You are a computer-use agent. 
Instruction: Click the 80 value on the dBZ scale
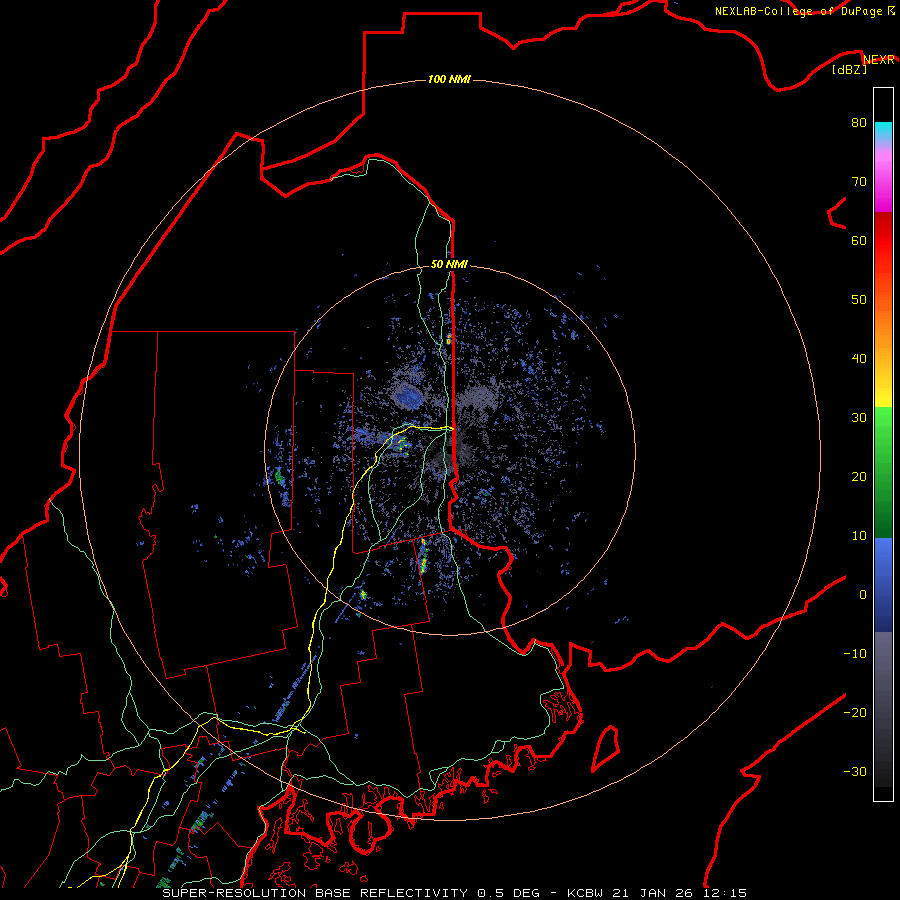pos(859,123)
